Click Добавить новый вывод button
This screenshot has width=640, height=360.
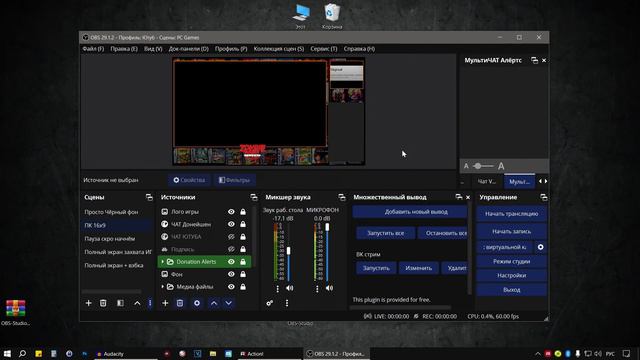click(x=410, y=212)
